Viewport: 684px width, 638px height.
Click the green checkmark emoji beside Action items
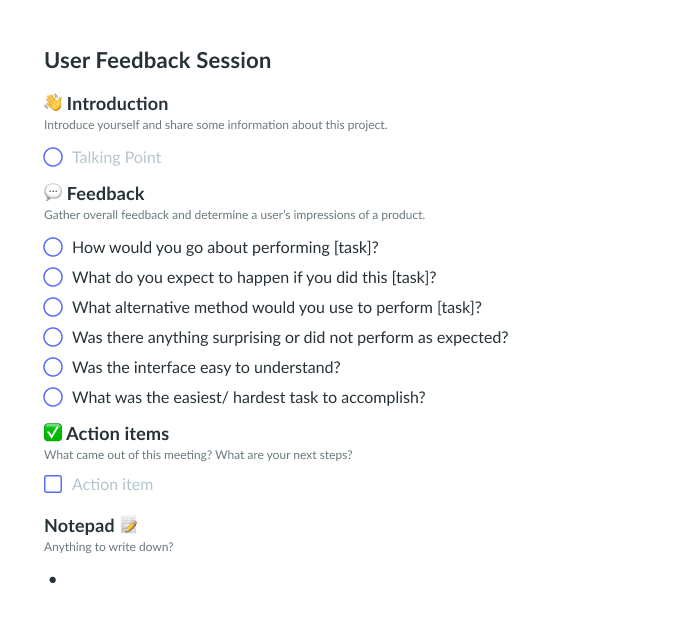53,433
